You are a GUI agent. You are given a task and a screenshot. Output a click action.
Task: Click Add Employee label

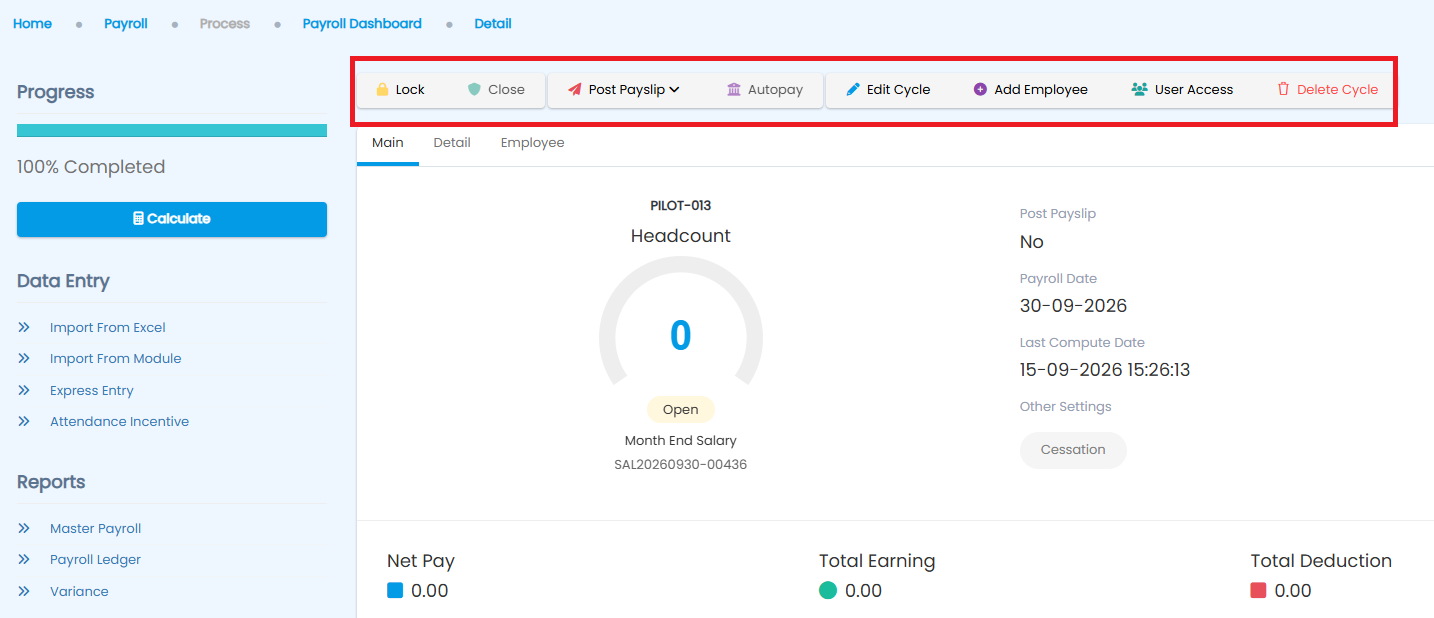(x=1041, y=89)
